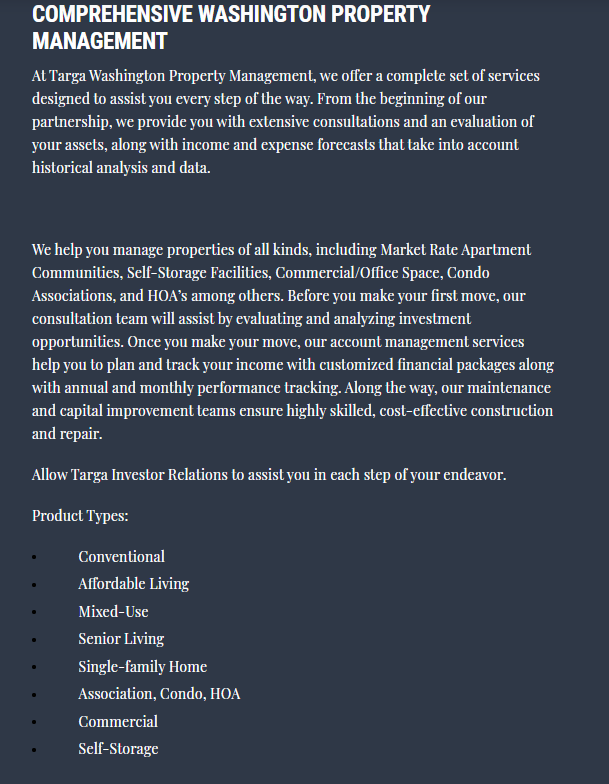609x784 pixels.
Task: Select the Single-family Home list item
Action: 143,666
